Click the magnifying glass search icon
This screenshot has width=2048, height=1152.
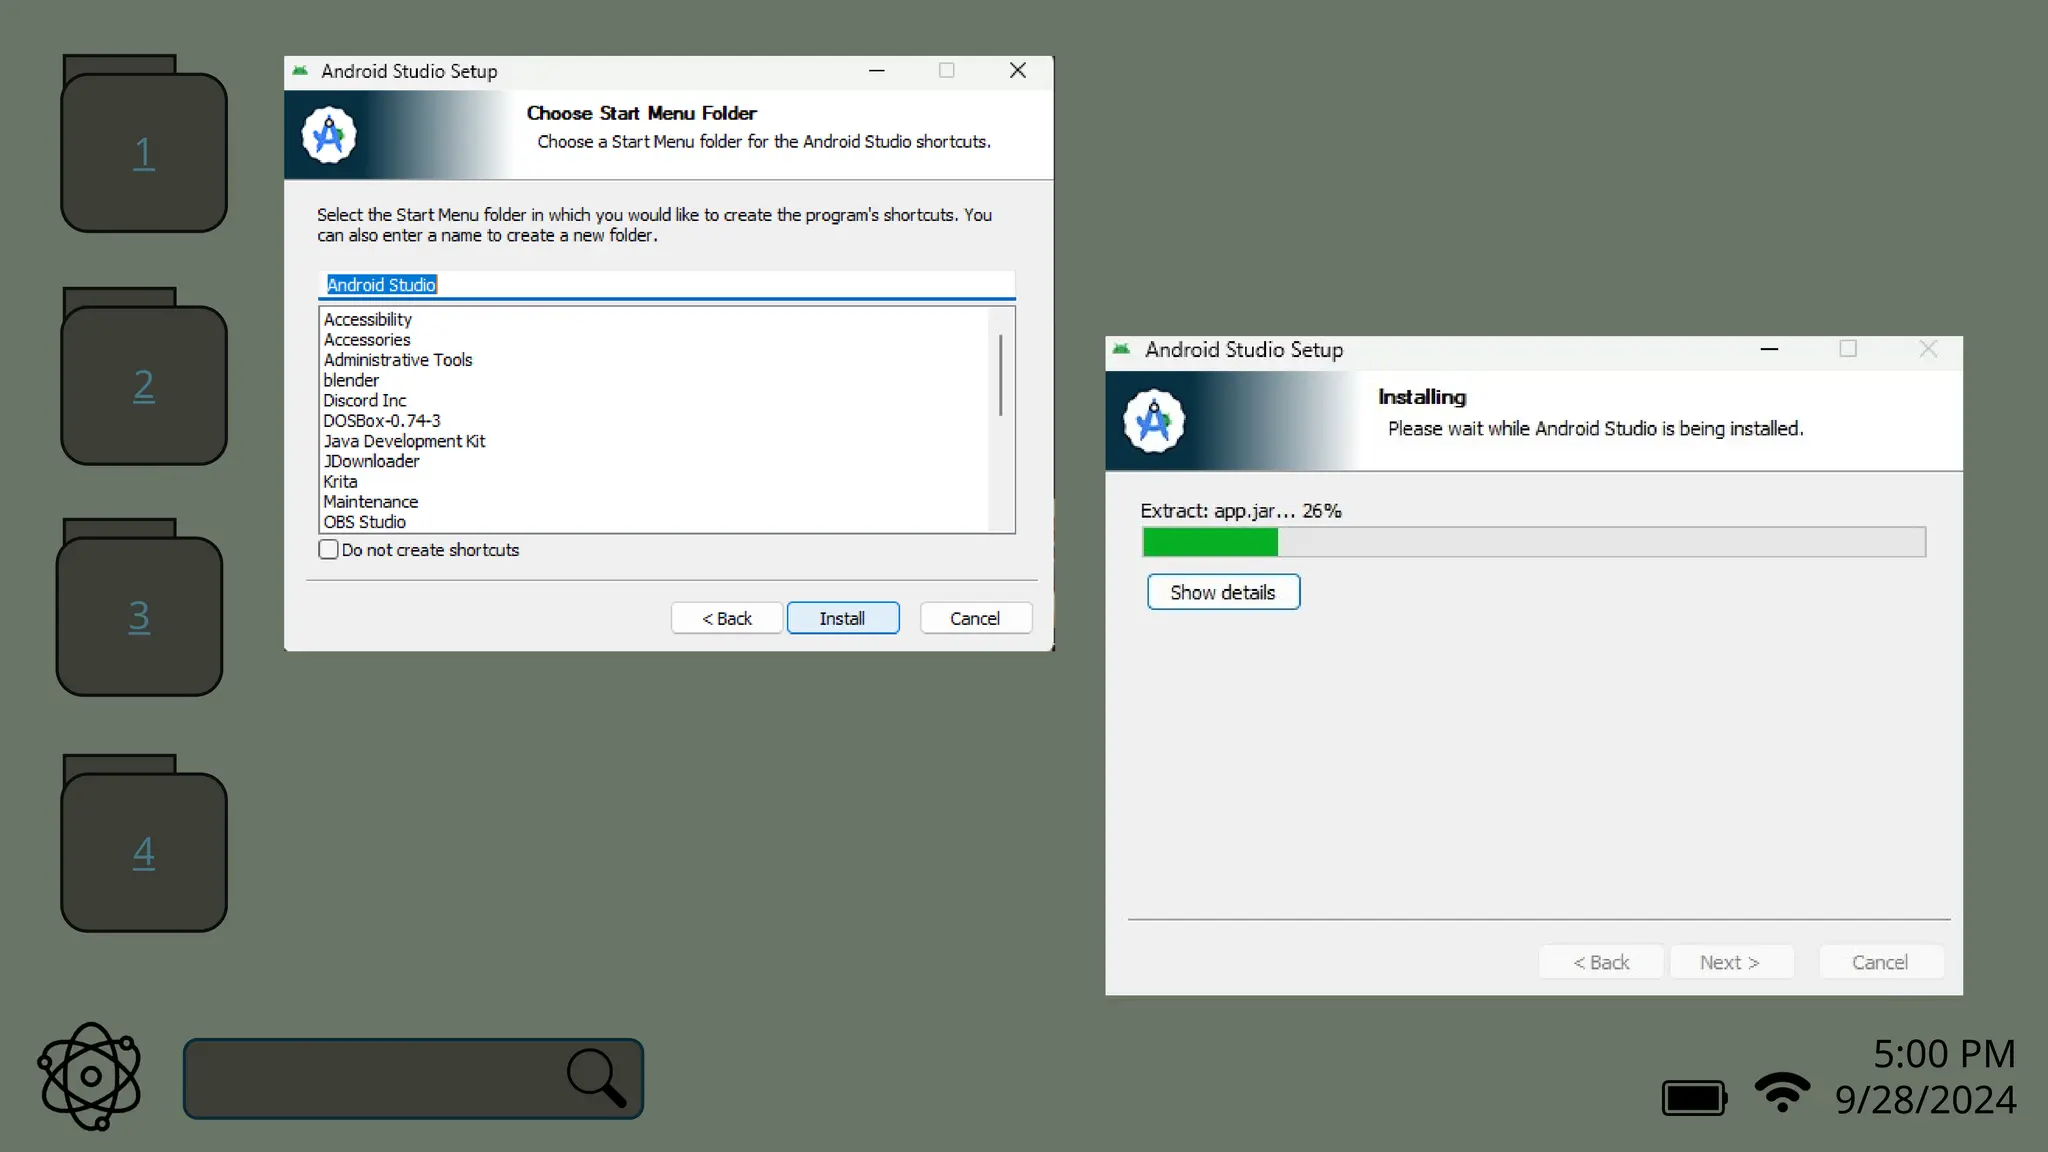596,1077
